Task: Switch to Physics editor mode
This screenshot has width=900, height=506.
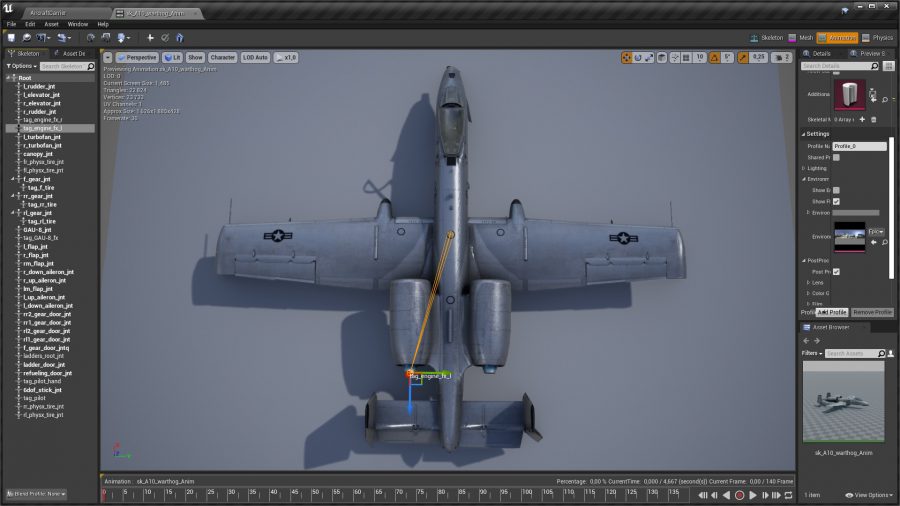Action: [878, 38]
